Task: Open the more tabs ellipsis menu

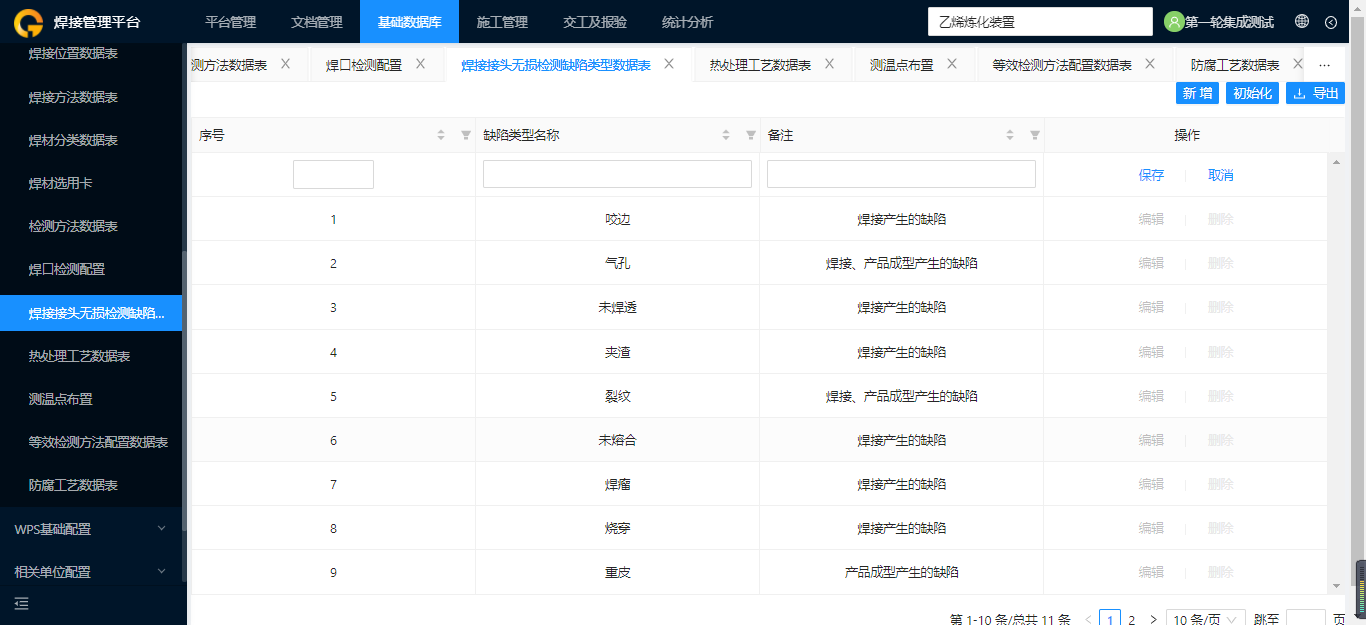Action: (x=1325, y=65)
